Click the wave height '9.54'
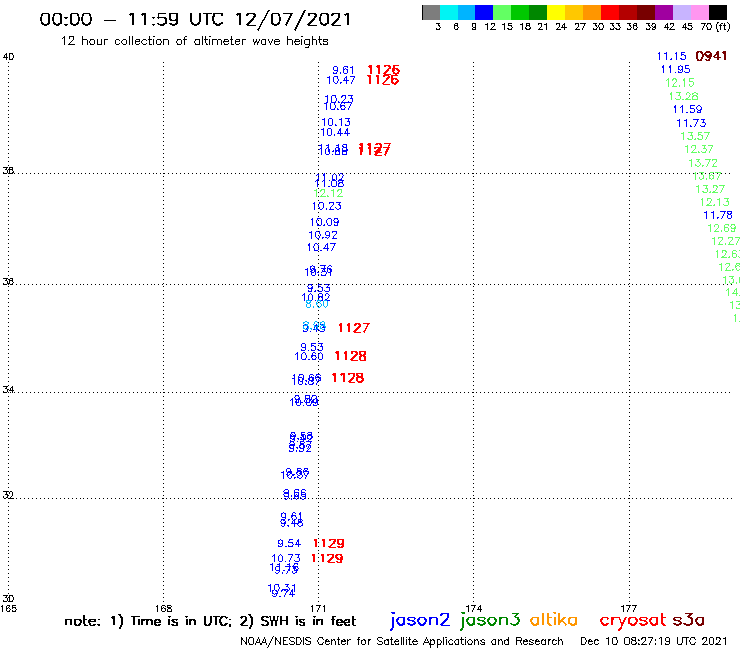The image size is (740, 650). click(x=289, y=543)
